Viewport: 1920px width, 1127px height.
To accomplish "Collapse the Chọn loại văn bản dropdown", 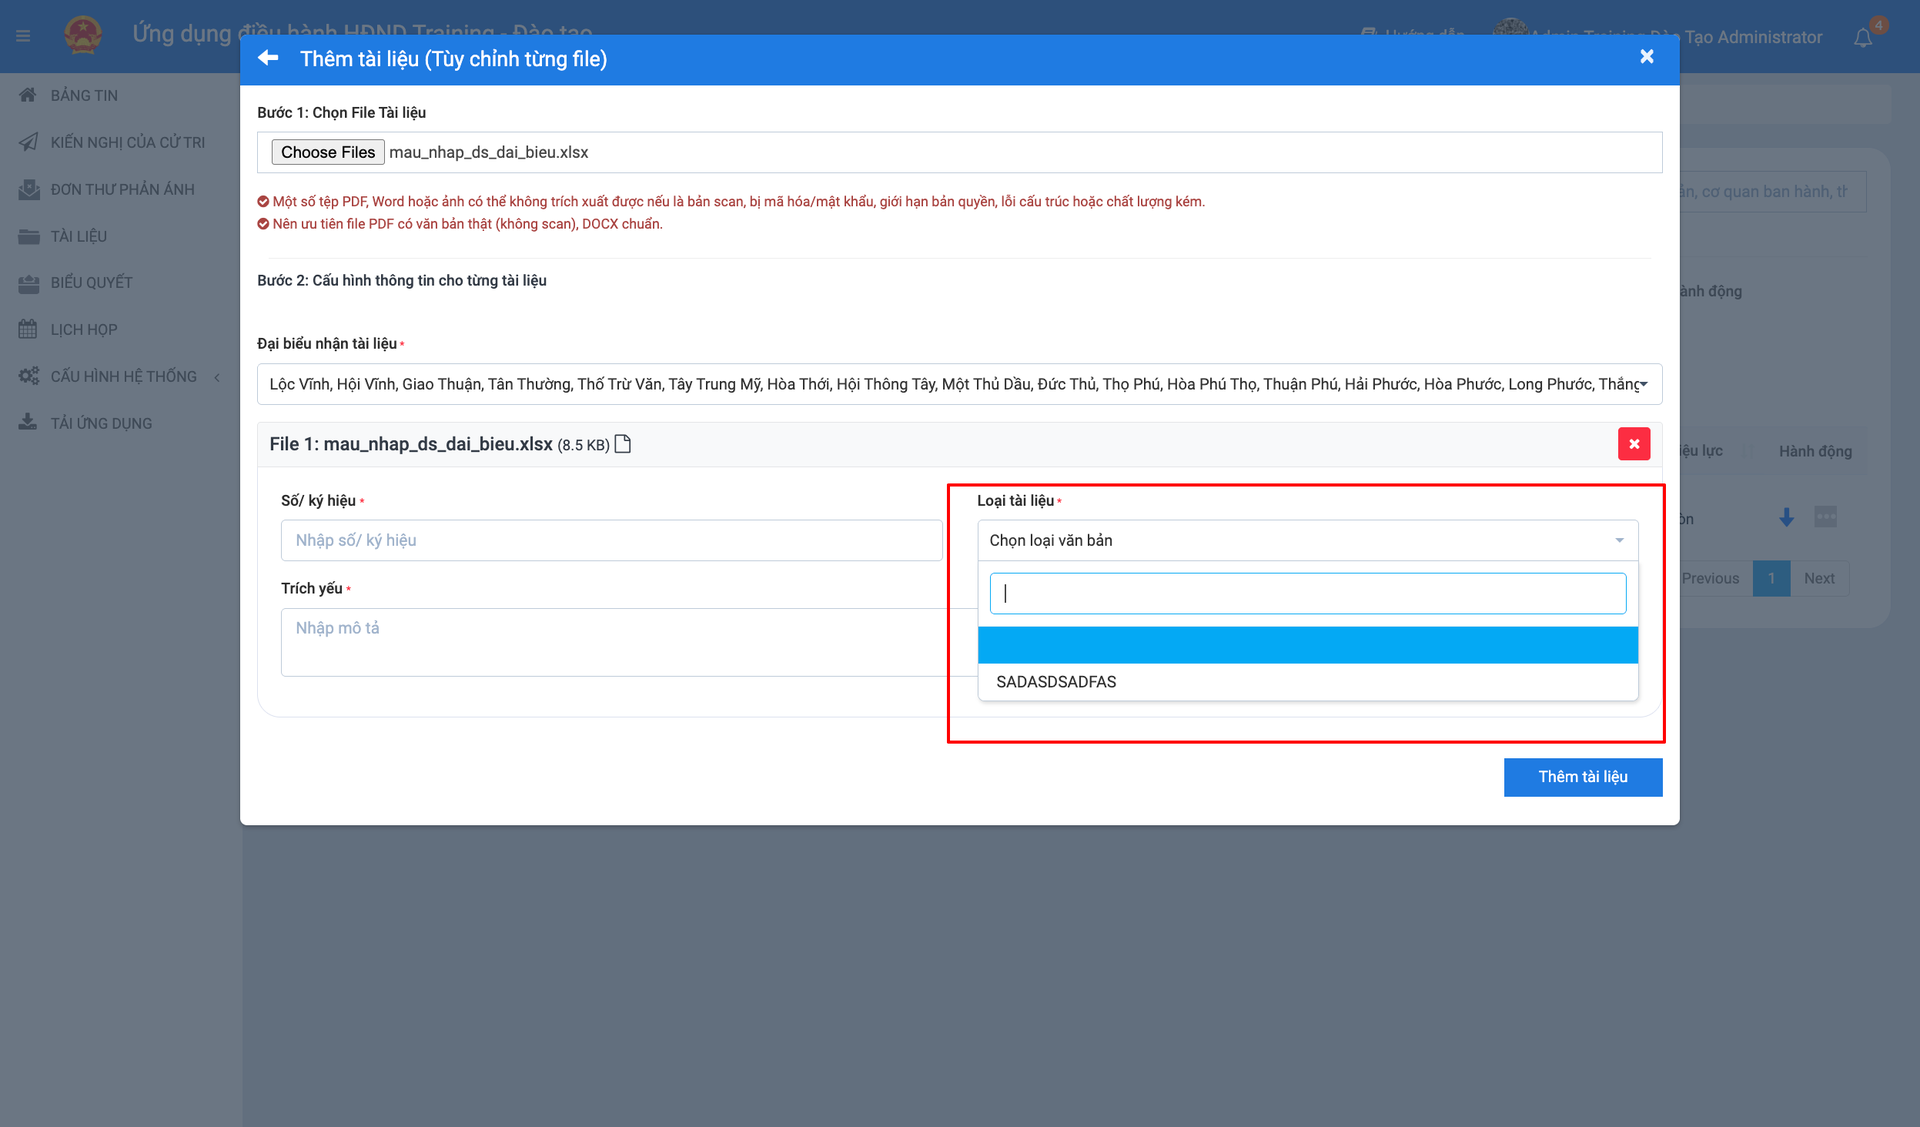I will [x=1619, y=540].
